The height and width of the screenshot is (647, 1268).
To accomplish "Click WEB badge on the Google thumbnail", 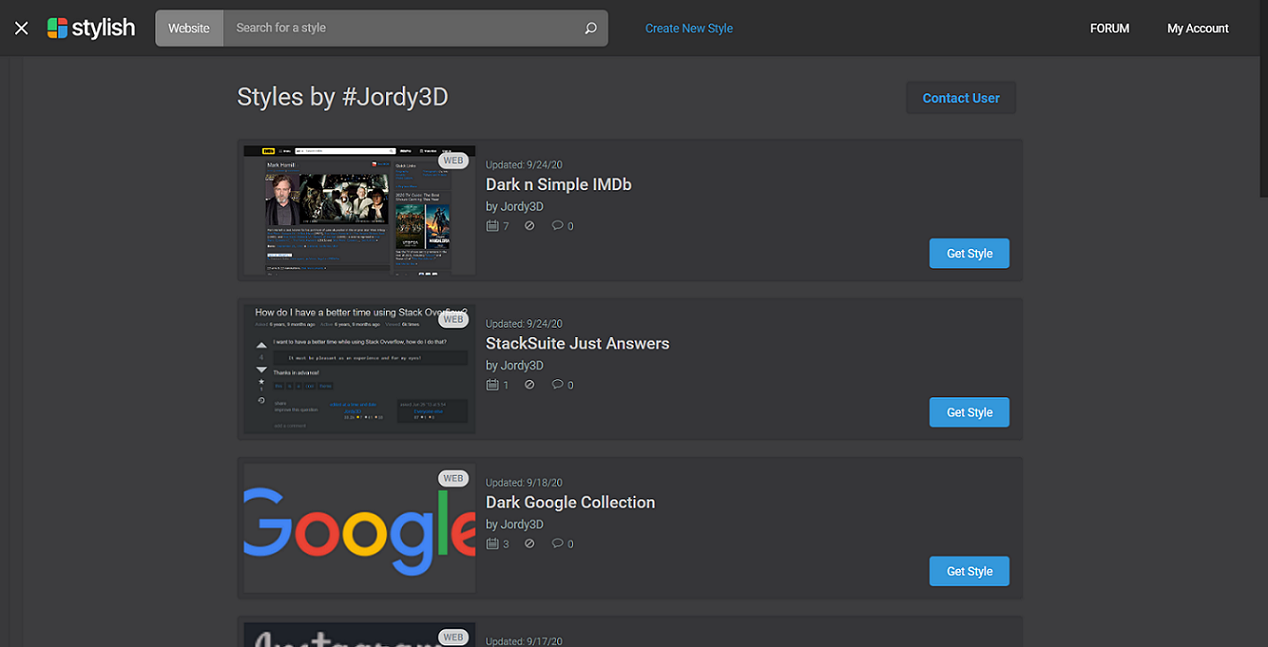I will 453,478.
